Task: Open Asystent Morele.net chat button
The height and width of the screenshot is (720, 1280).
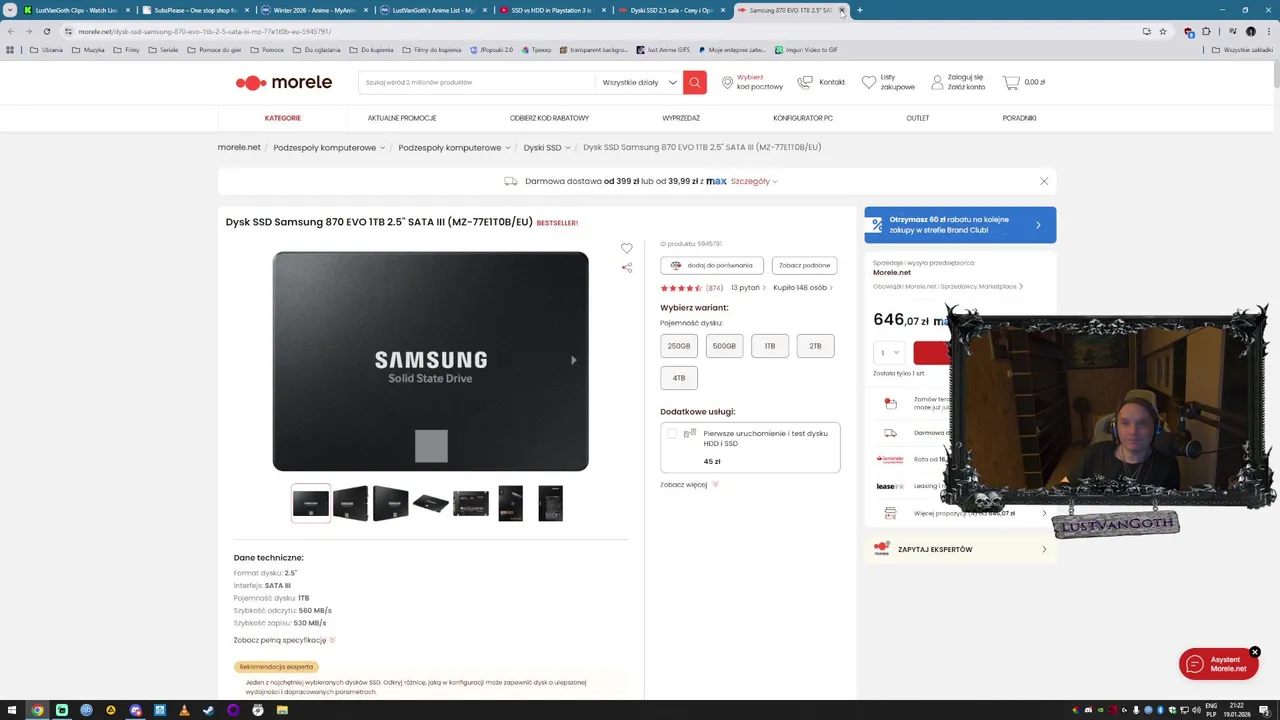Action: click(x=1218, y=664)
